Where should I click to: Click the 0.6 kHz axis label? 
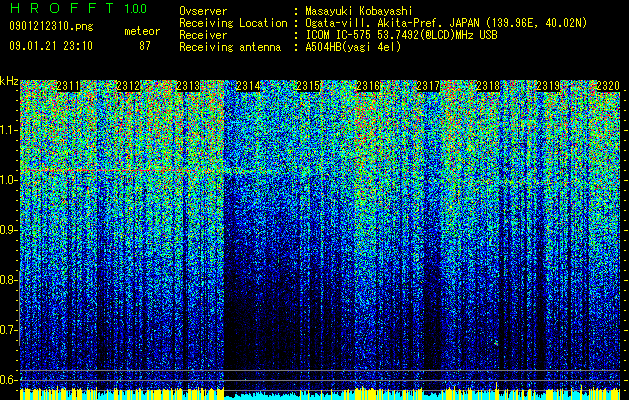pos(9,380)
